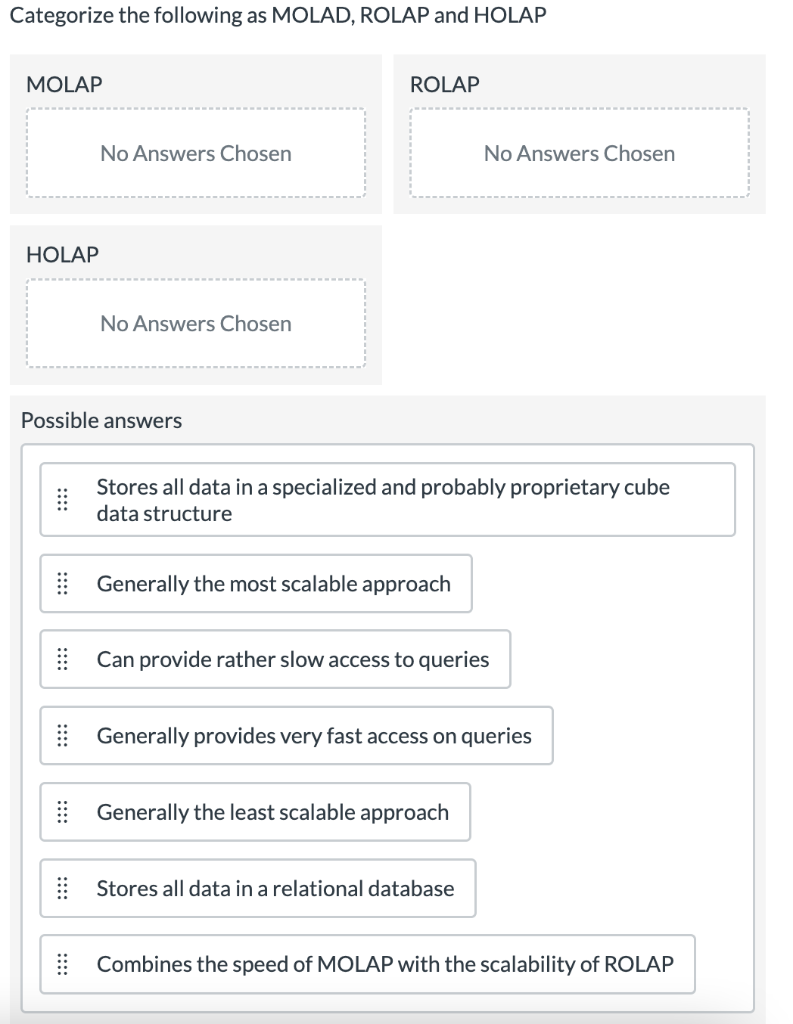Click the drag handle on 'Generally the most scalable approach'
The height and width of the screenshot is (1024, 793).
62,583
